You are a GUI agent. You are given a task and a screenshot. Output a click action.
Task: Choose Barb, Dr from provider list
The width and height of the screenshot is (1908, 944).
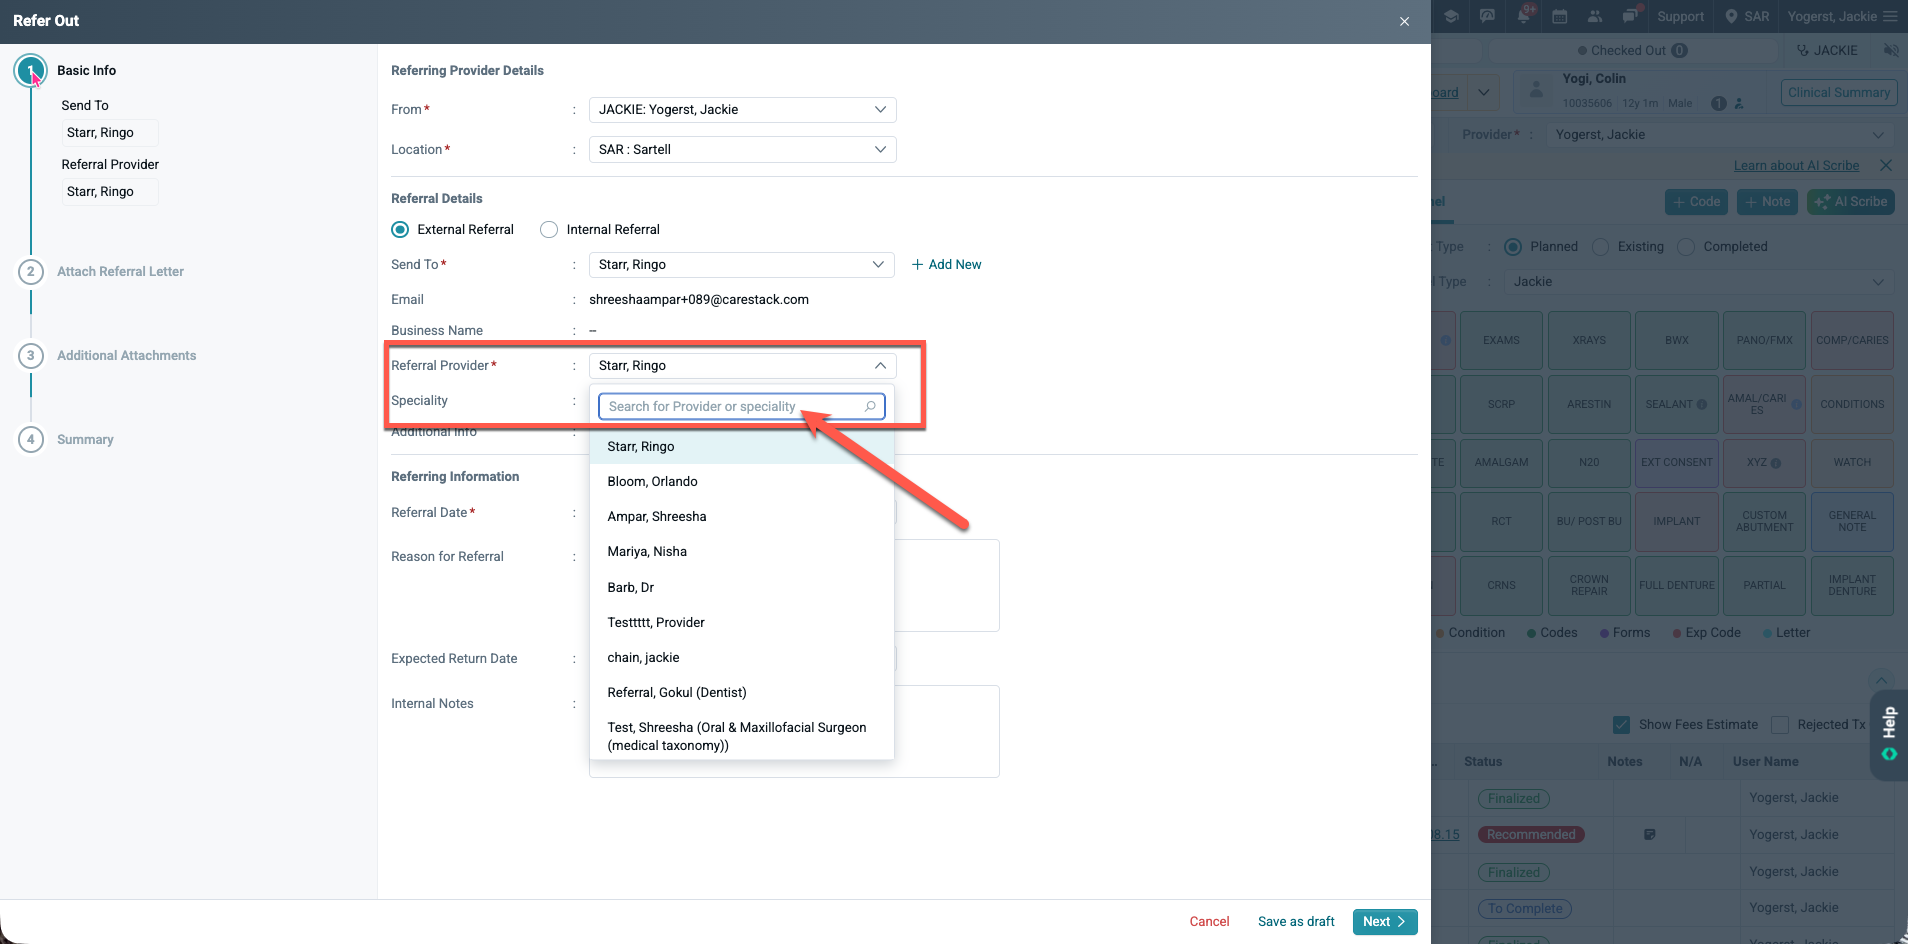pos(741,587)
